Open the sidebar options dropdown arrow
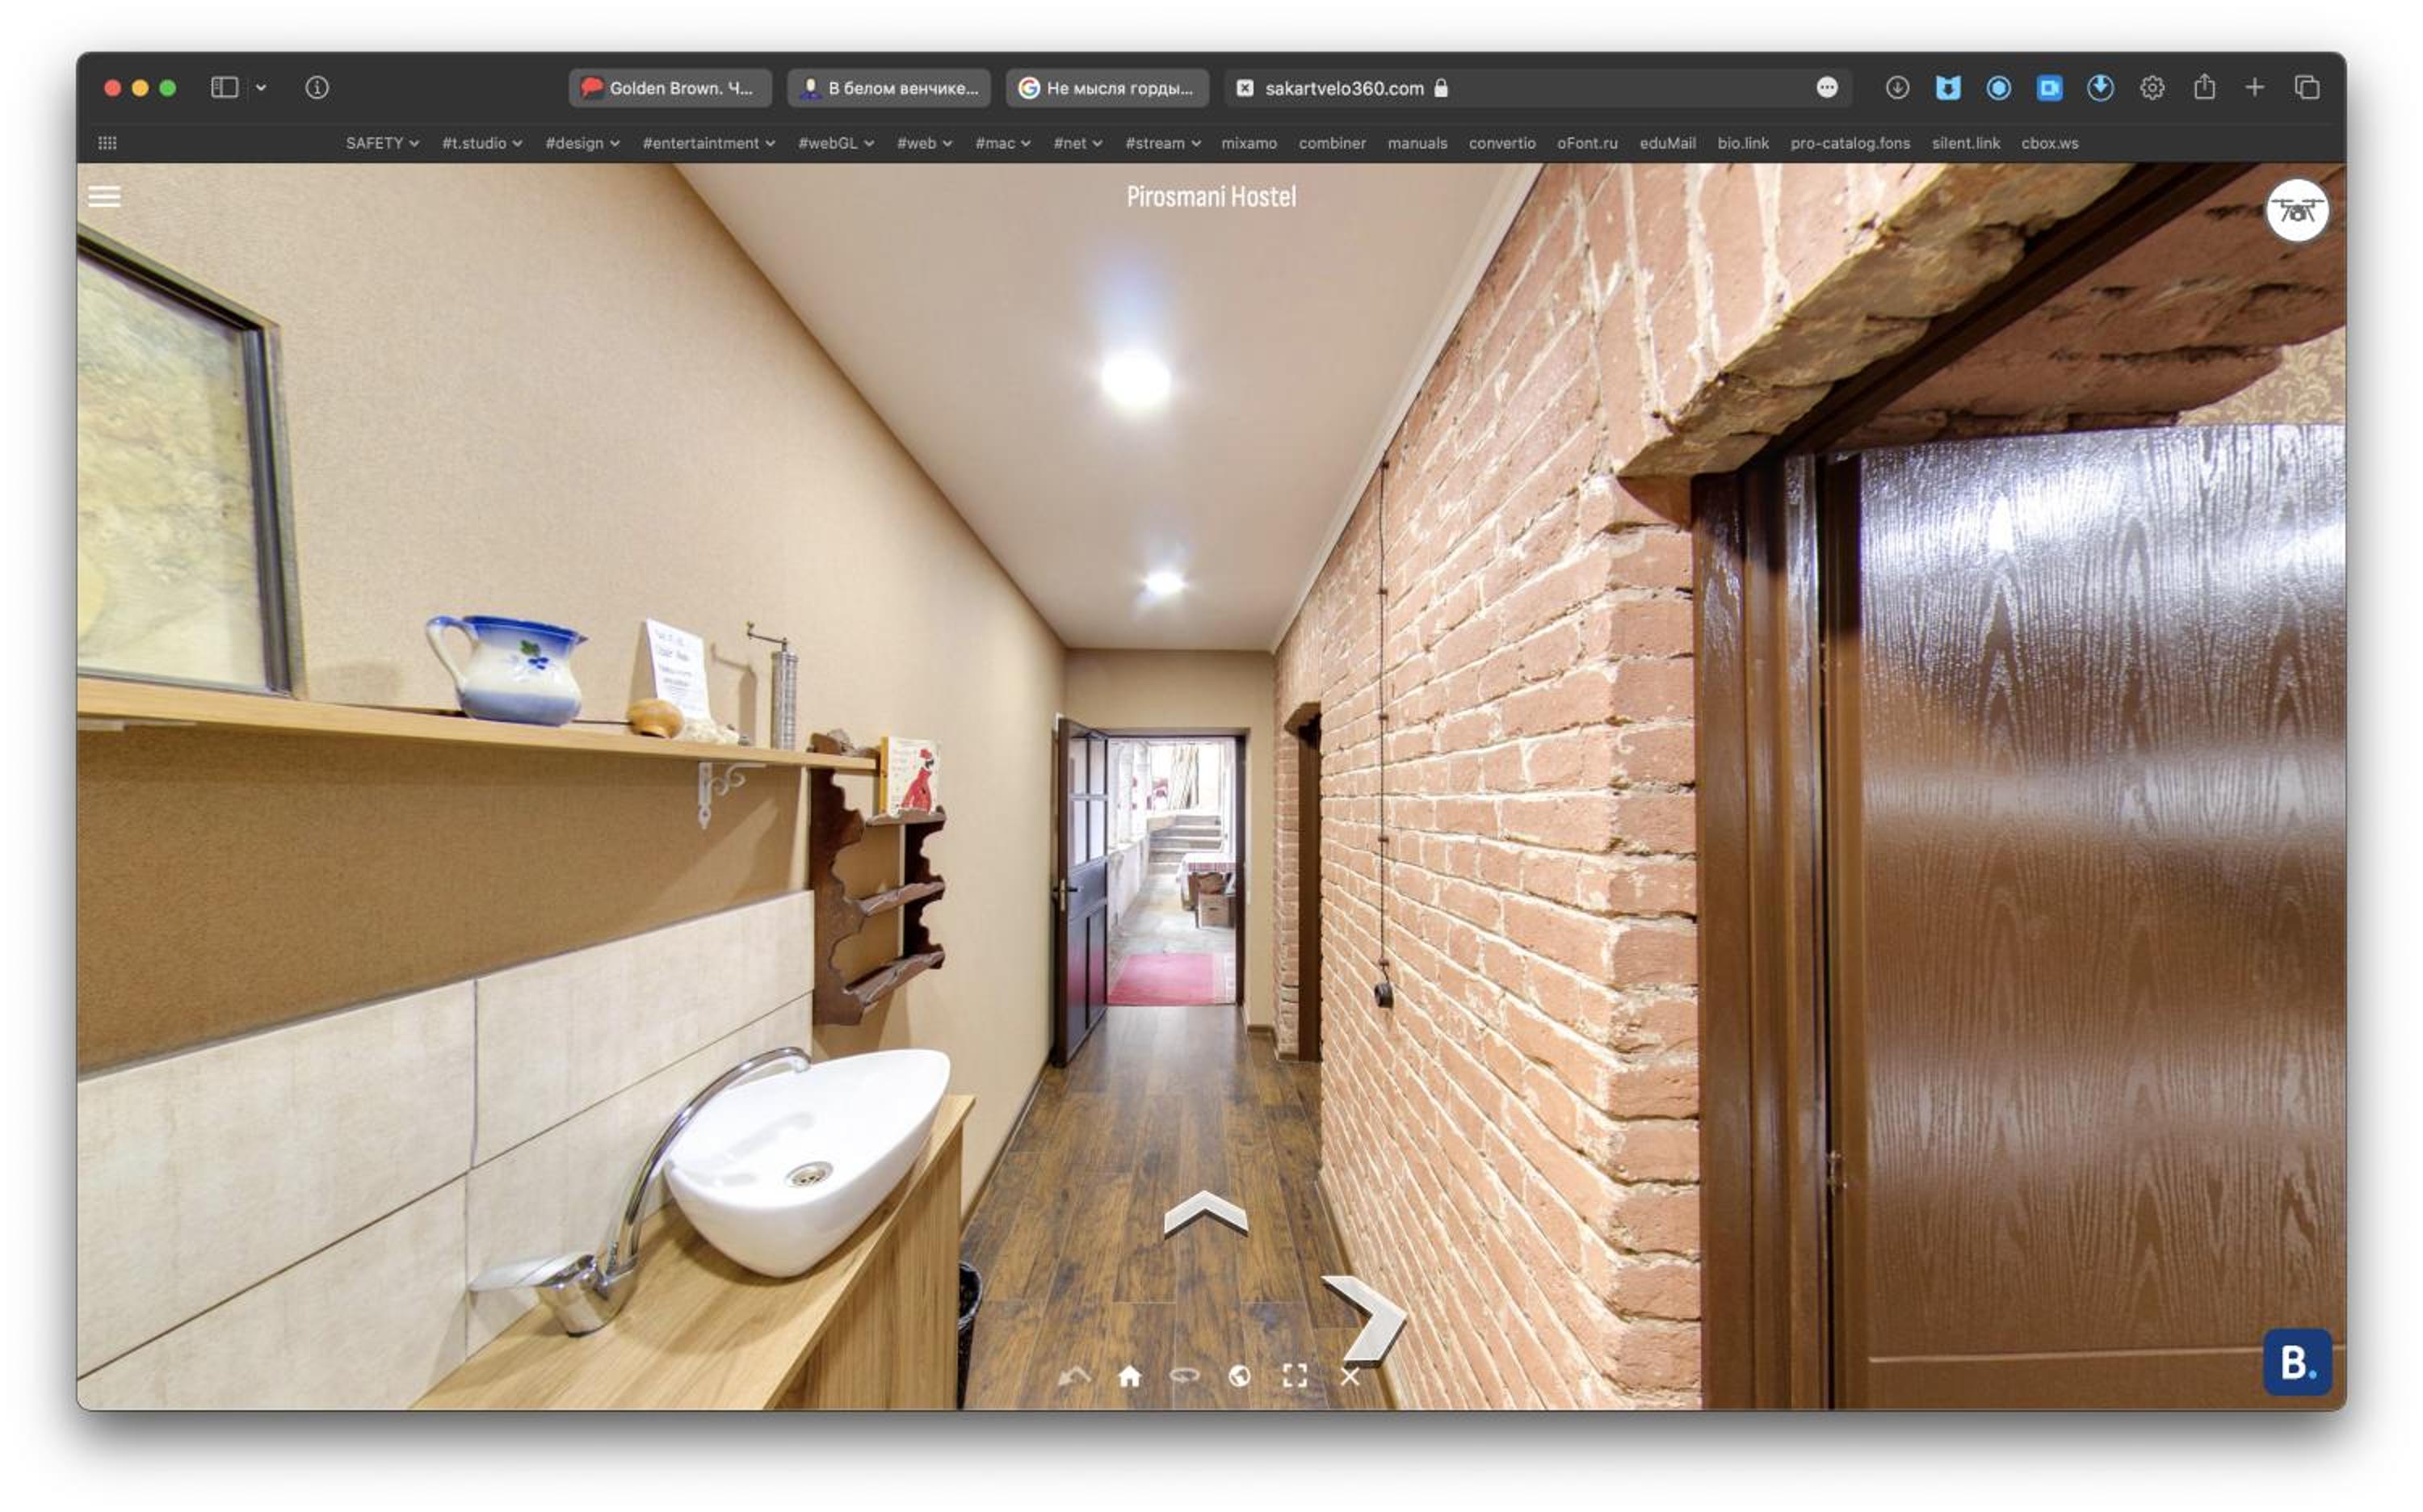The height and width of the screenshot is (1512, 2423). tap(261, 88)
